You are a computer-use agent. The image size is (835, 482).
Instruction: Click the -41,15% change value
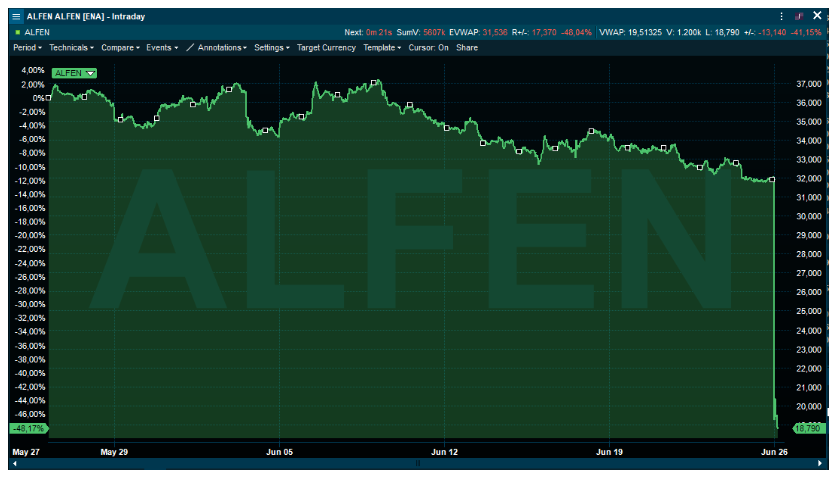[x=807, y=32]
